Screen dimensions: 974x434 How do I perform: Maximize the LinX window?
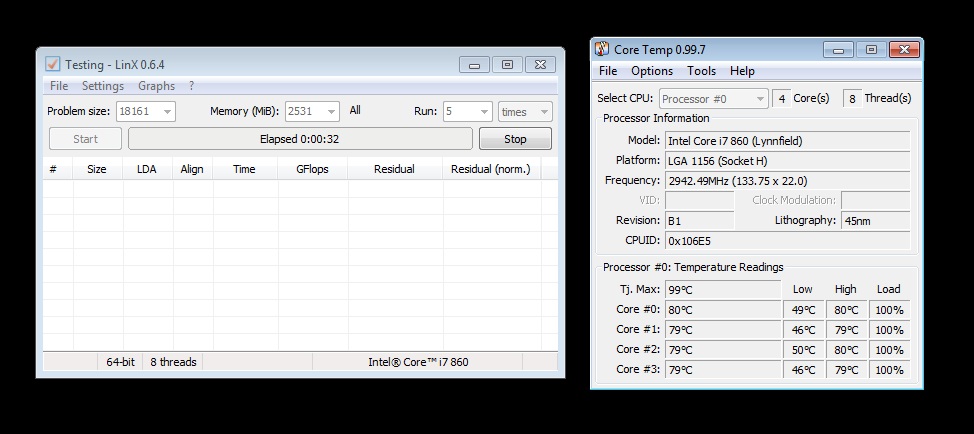click(507, 65)
